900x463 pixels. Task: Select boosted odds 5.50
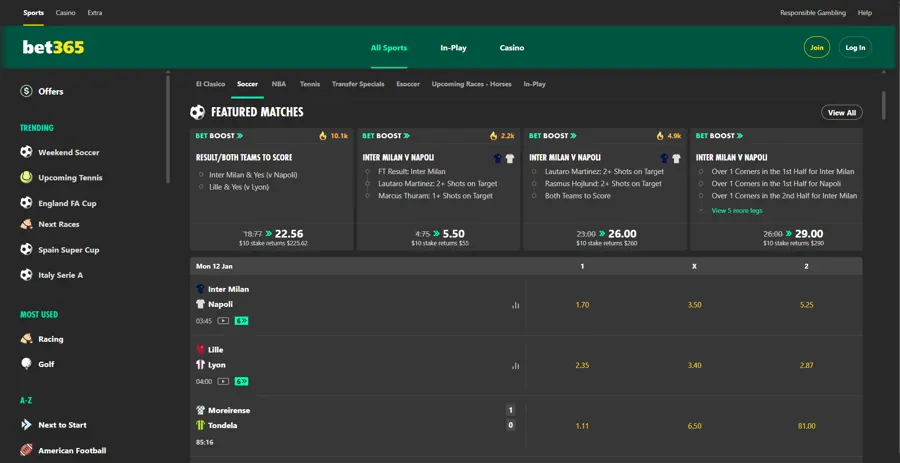(453, 234)
